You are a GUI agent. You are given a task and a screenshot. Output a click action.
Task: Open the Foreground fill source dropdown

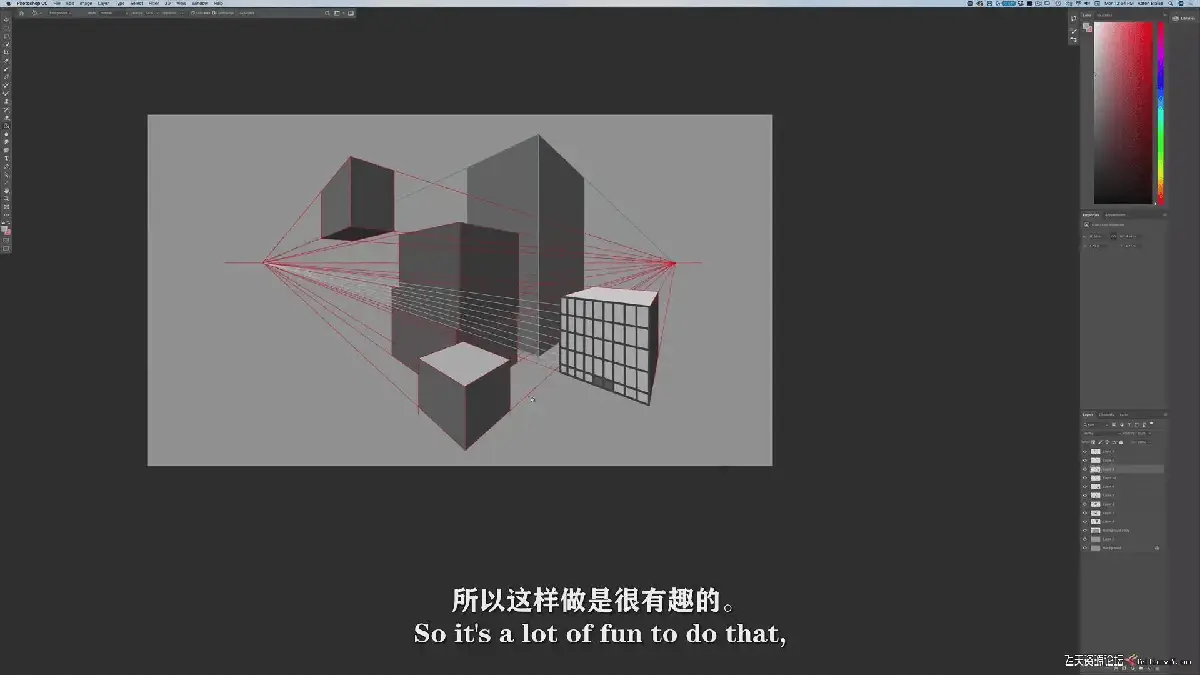click(60, 13)
